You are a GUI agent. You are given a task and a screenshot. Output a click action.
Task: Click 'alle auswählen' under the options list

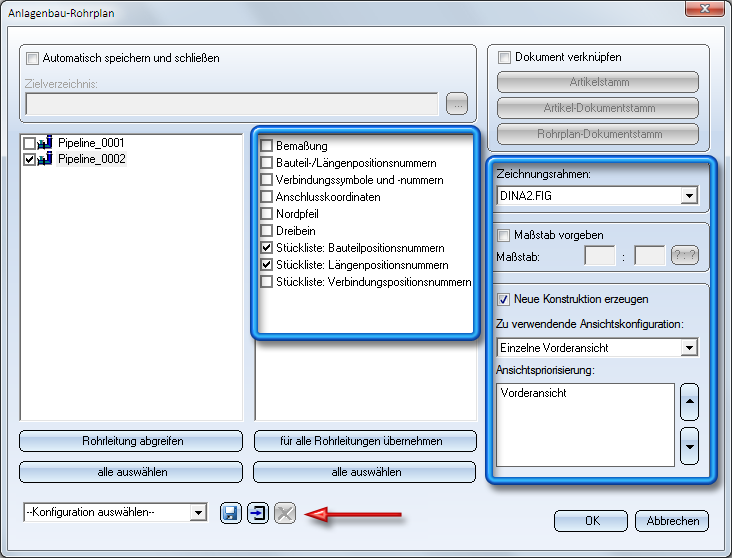coord(365,472)
